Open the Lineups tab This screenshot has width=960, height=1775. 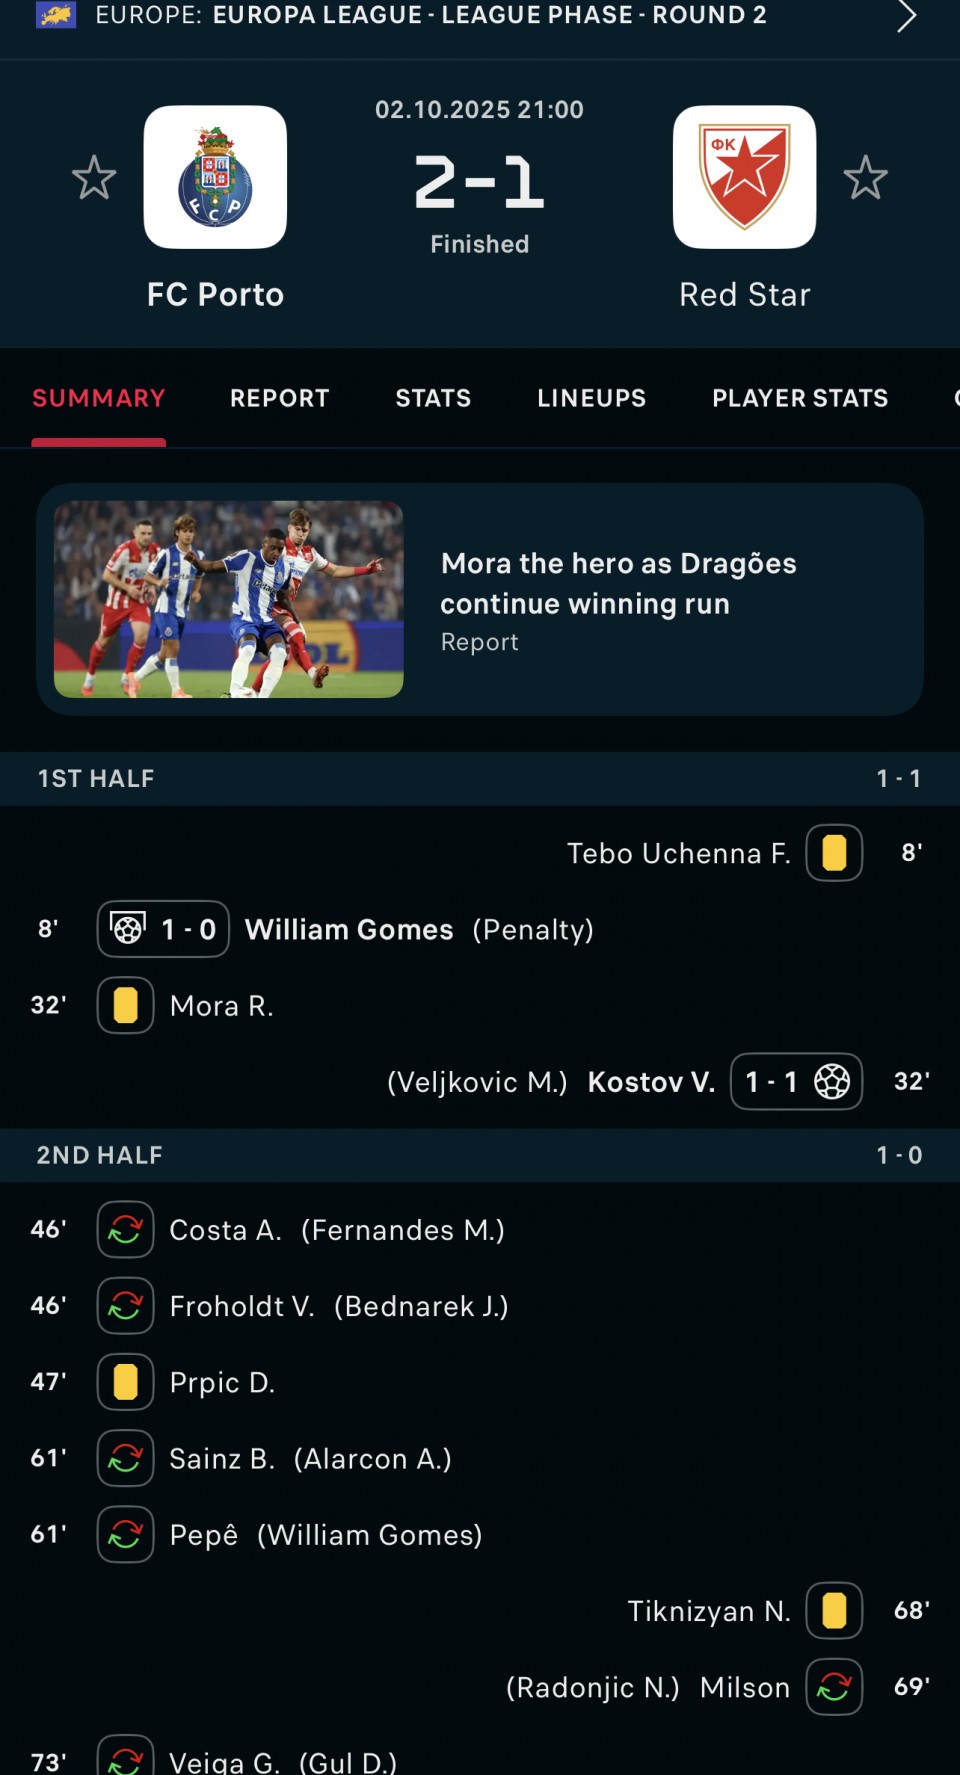click(591, 398)
